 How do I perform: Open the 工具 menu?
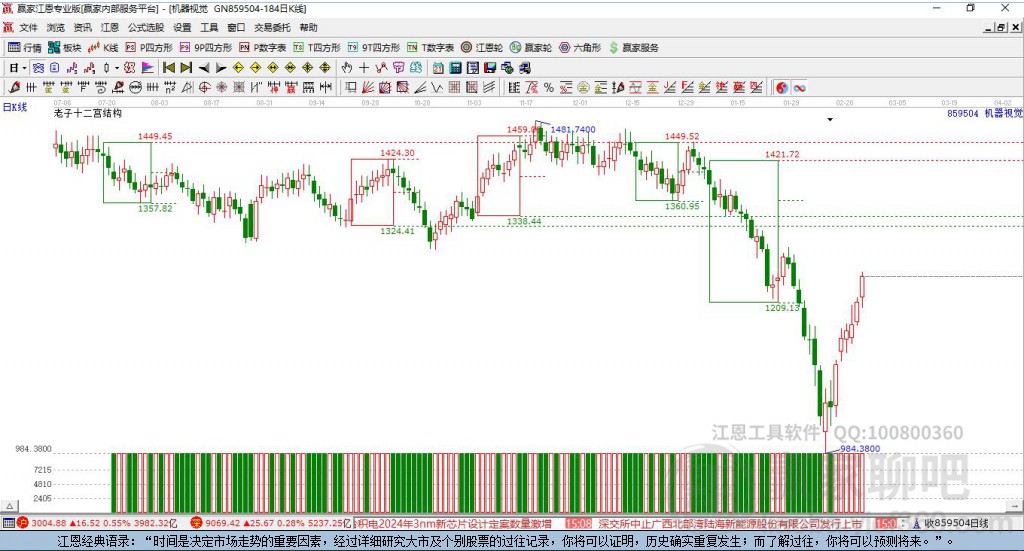pyautogui.click(x=209, y=27)
